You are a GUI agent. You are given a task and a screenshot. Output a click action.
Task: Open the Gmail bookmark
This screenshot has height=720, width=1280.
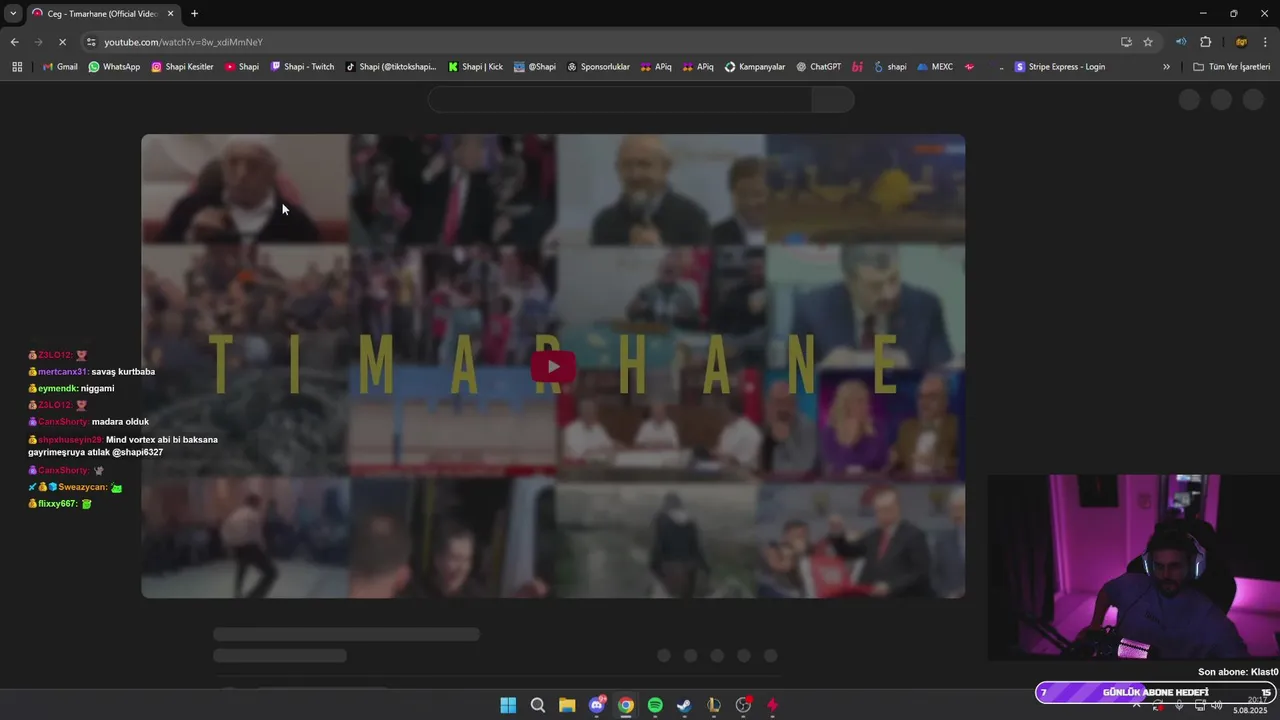[x=60, y=67]
